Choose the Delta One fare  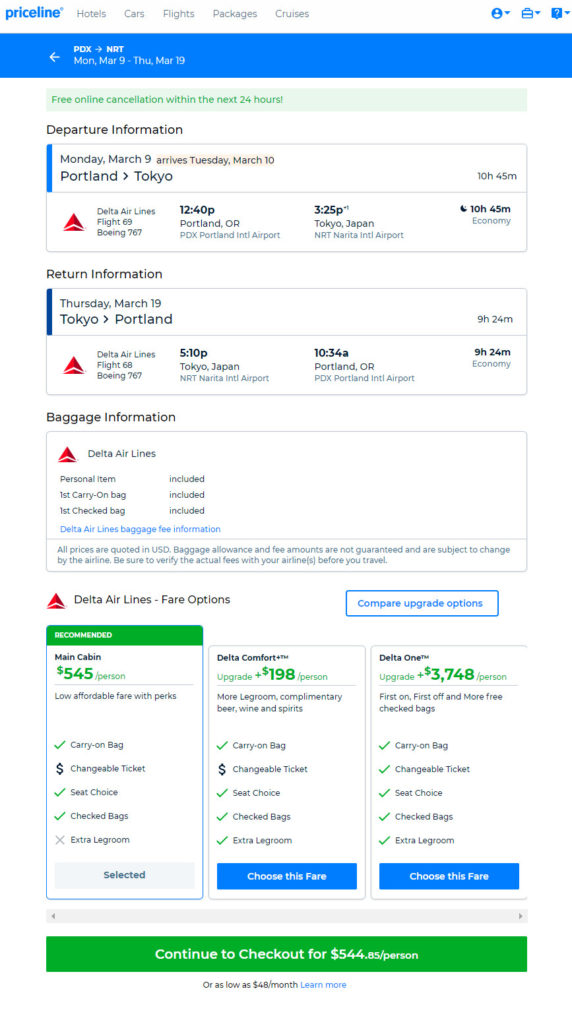click(449, 876)
